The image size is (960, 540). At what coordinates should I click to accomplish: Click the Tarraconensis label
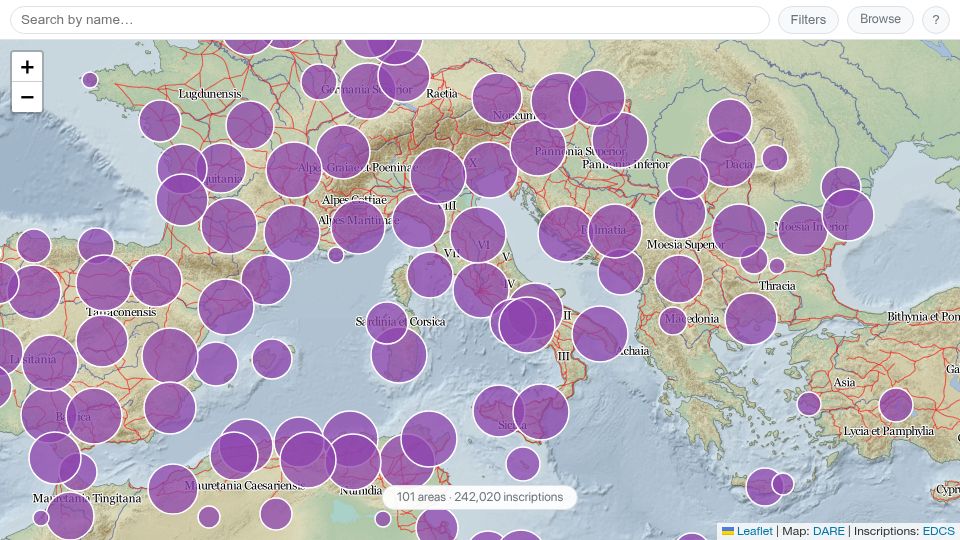121,312
